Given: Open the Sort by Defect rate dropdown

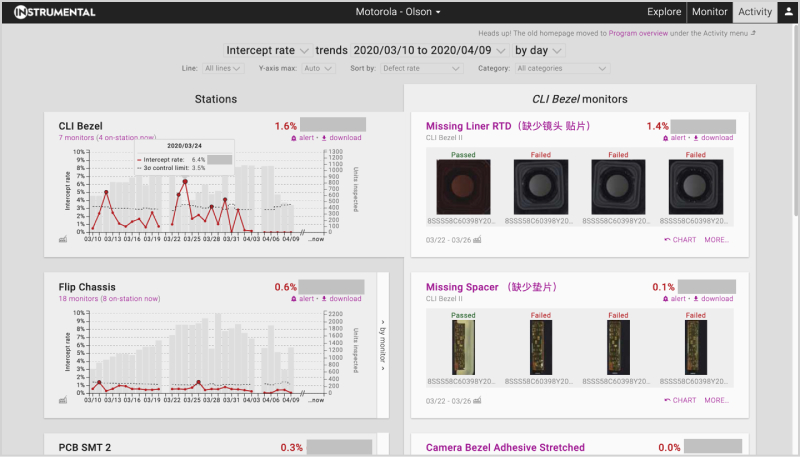Looking at the screenshot, I should click(x=421, y=69).
